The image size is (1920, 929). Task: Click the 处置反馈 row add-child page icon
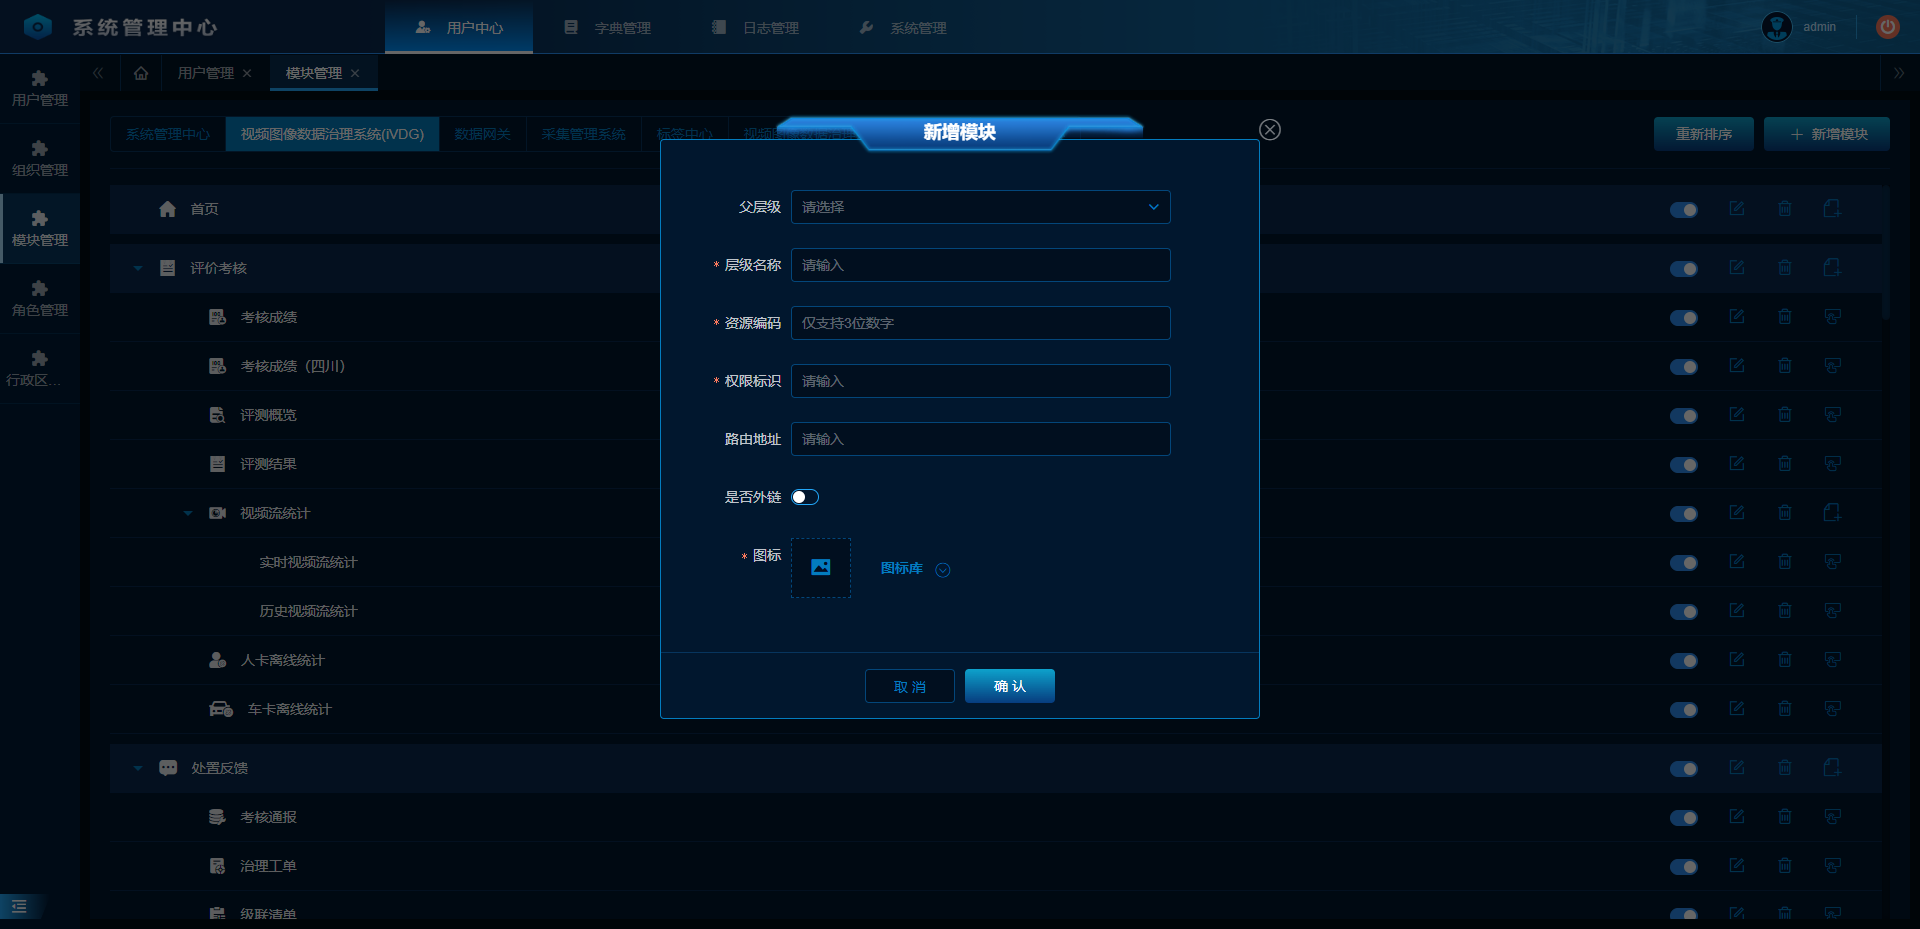pos(1832,768)
